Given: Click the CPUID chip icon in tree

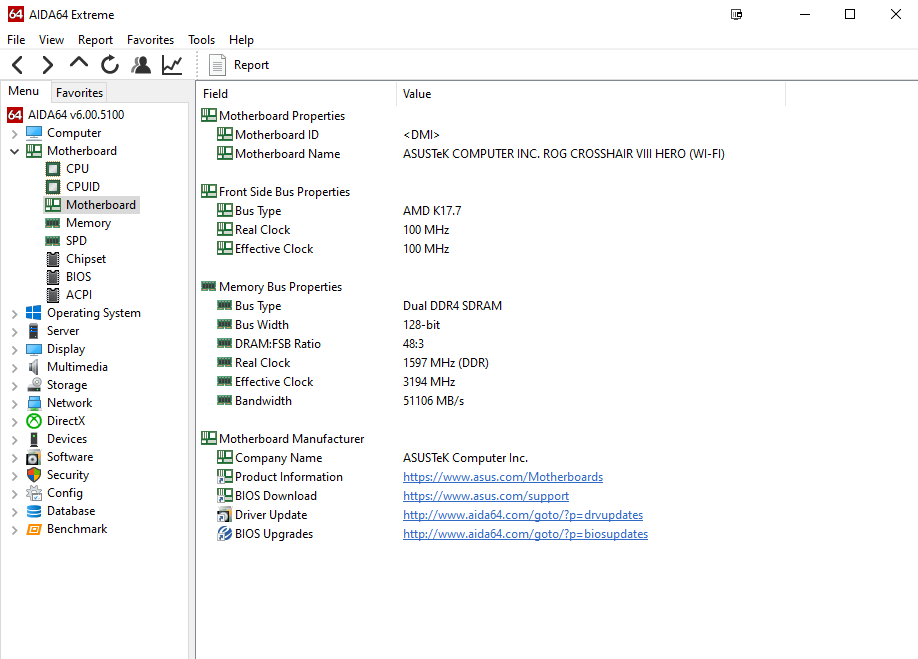Looking at the screenshot, I should click(x=53, y=187).
